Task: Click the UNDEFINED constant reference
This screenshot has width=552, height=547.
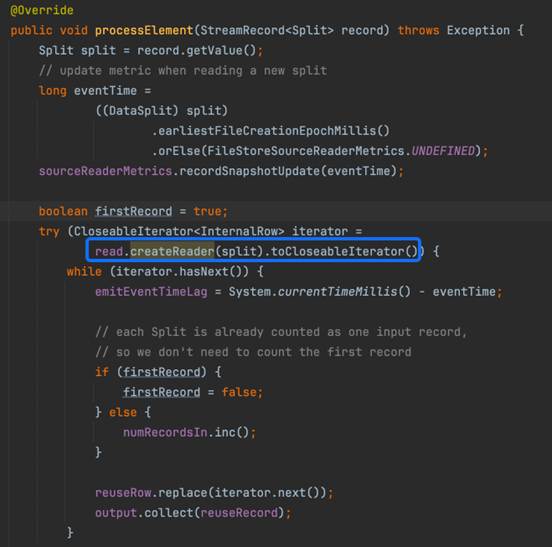Action: (443, 151)
